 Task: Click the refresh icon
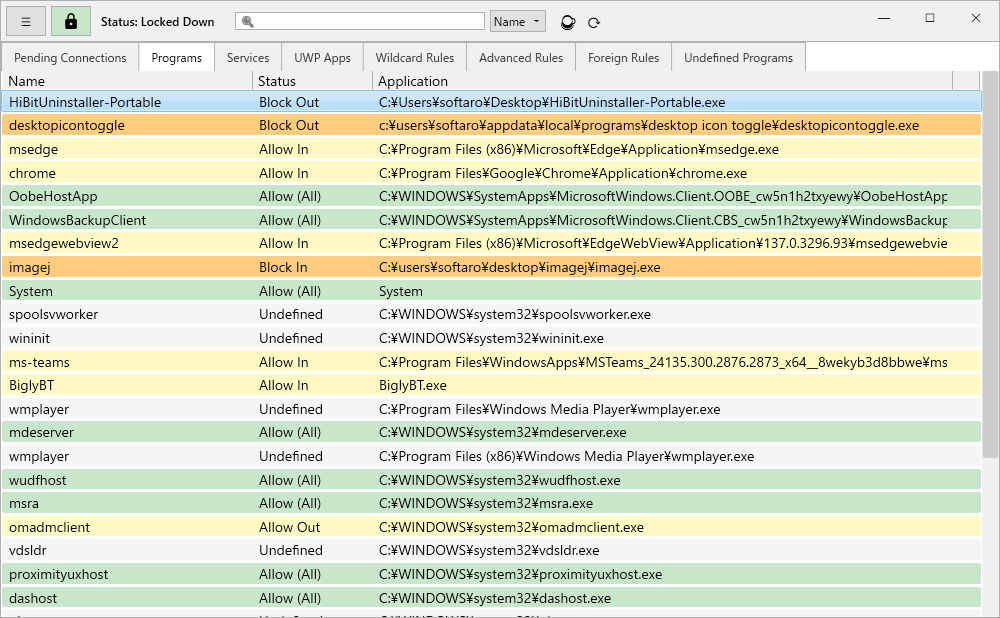pos(594,23)
